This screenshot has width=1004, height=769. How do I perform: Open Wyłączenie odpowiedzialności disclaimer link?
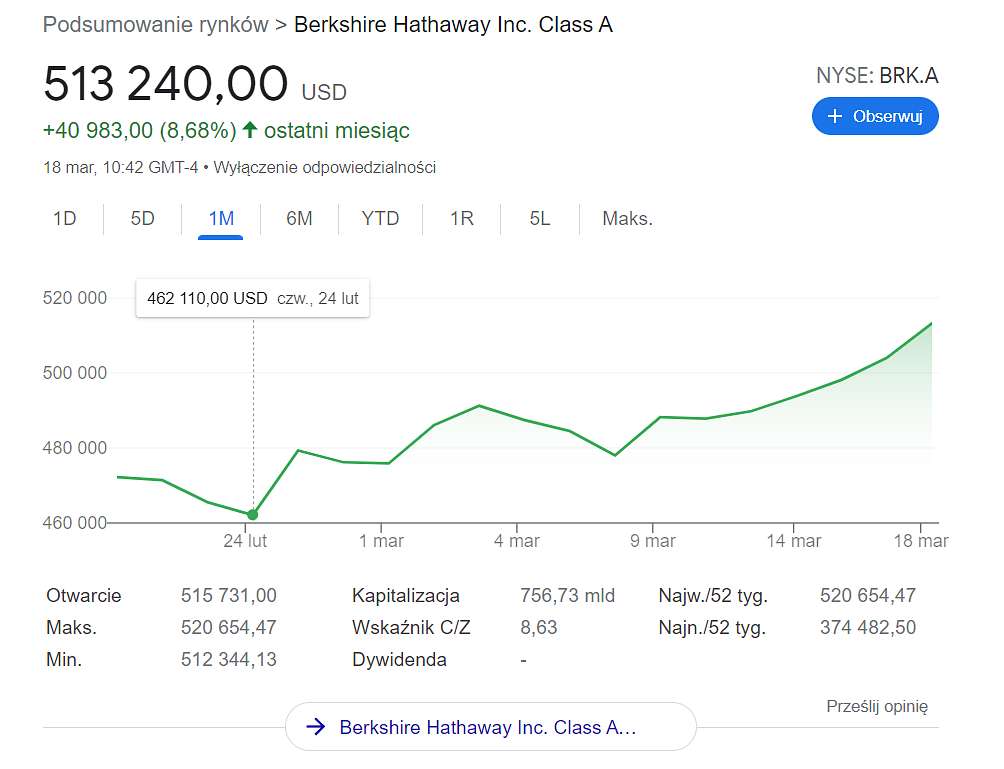coord(325,167)
